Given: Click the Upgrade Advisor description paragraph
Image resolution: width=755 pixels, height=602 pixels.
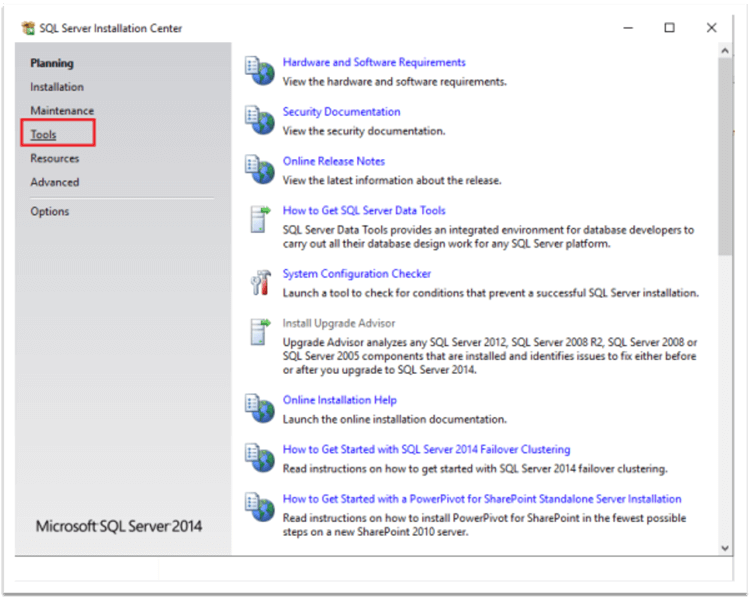Looking at the screenshot, I should (490, 356).
